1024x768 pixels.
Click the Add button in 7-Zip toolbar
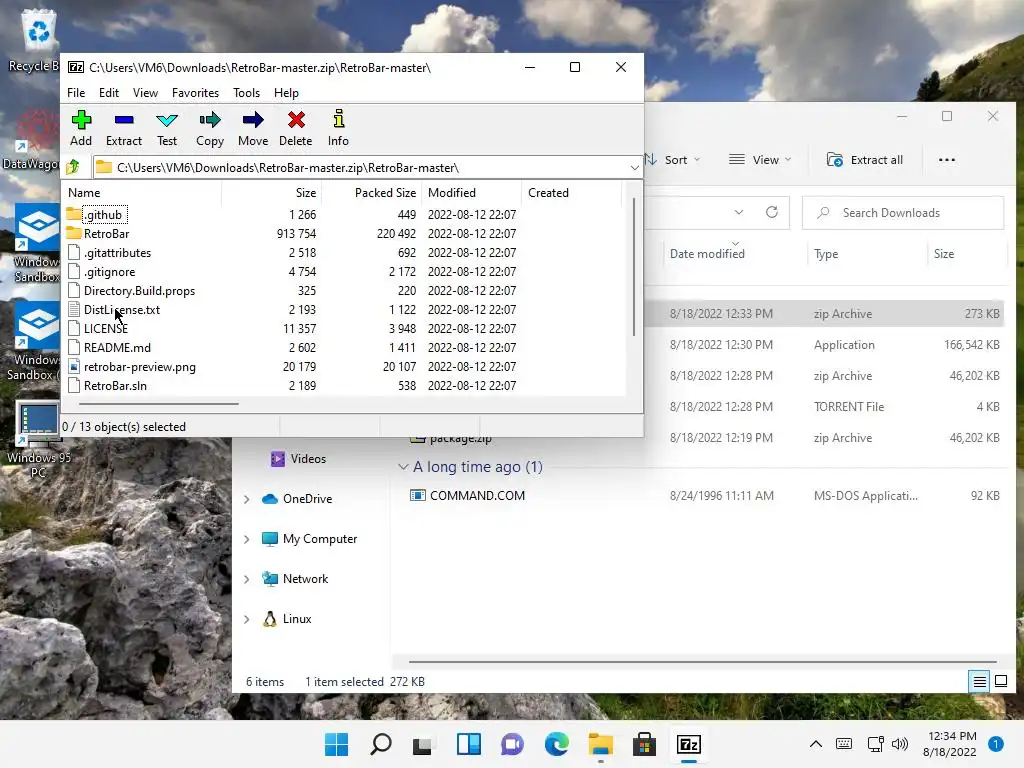(x=81, y=128)
